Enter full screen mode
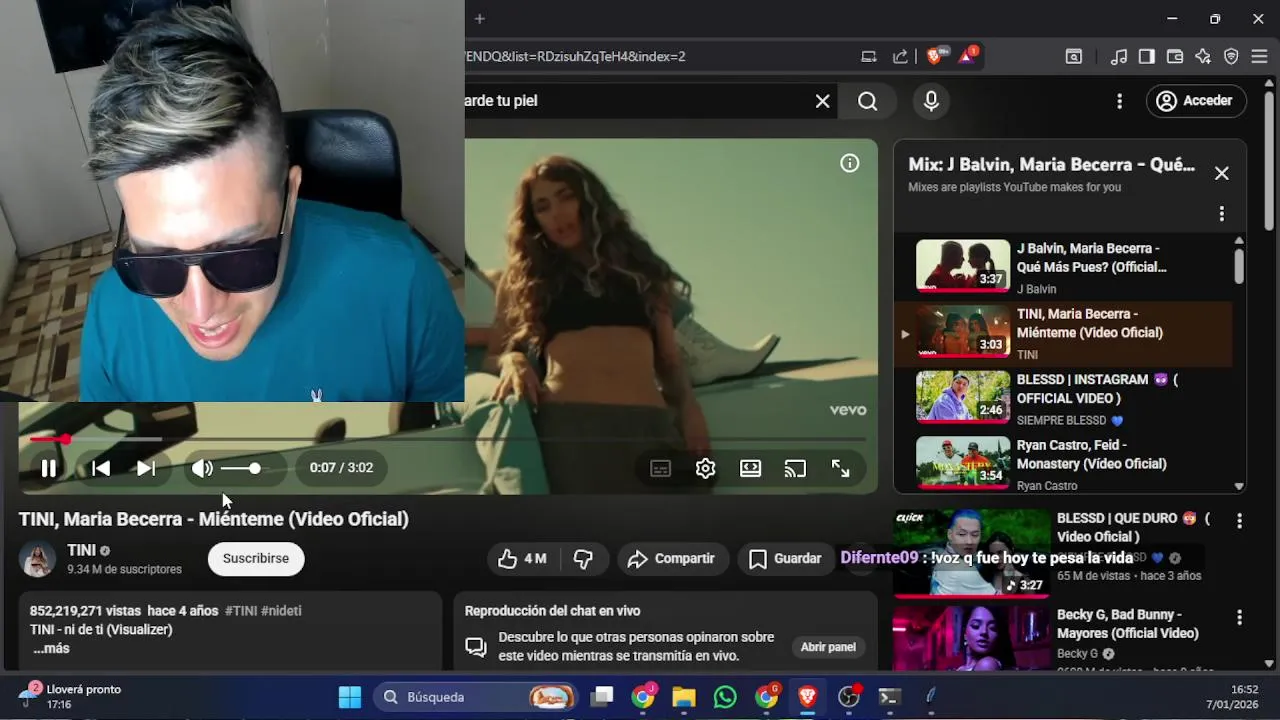 (x=841, y=468)
